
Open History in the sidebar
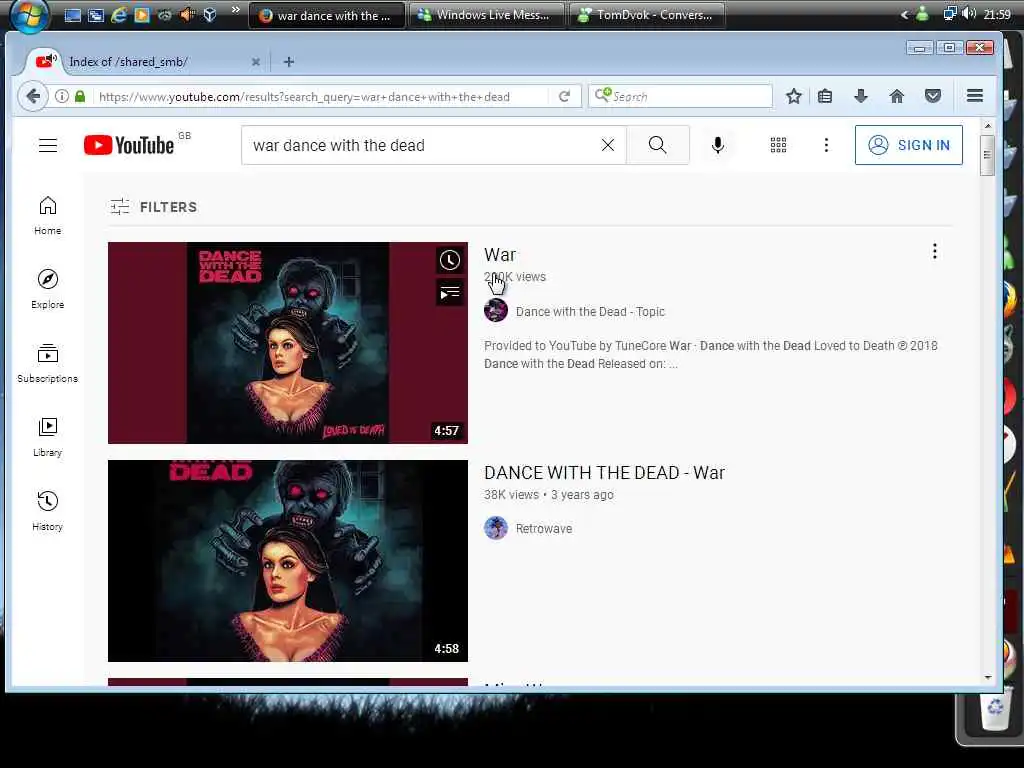(48, 511)
